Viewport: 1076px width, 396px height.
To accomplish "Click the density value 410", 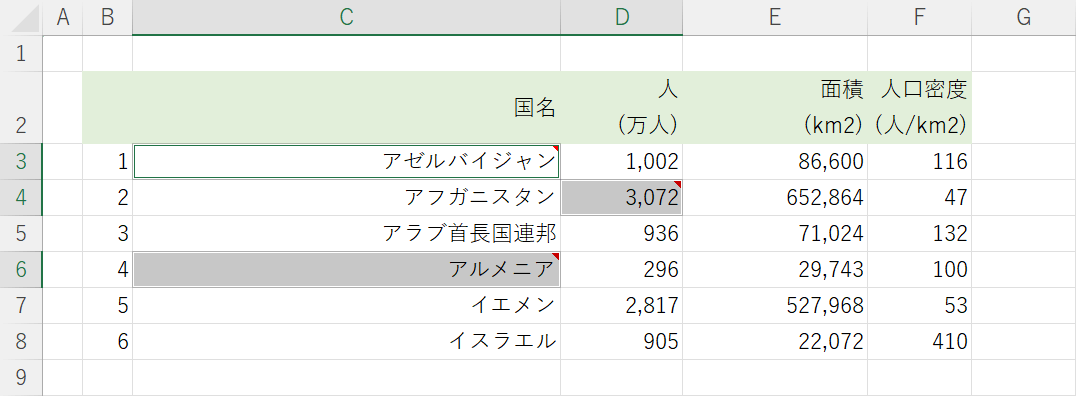I will click(x=920, y=342).
